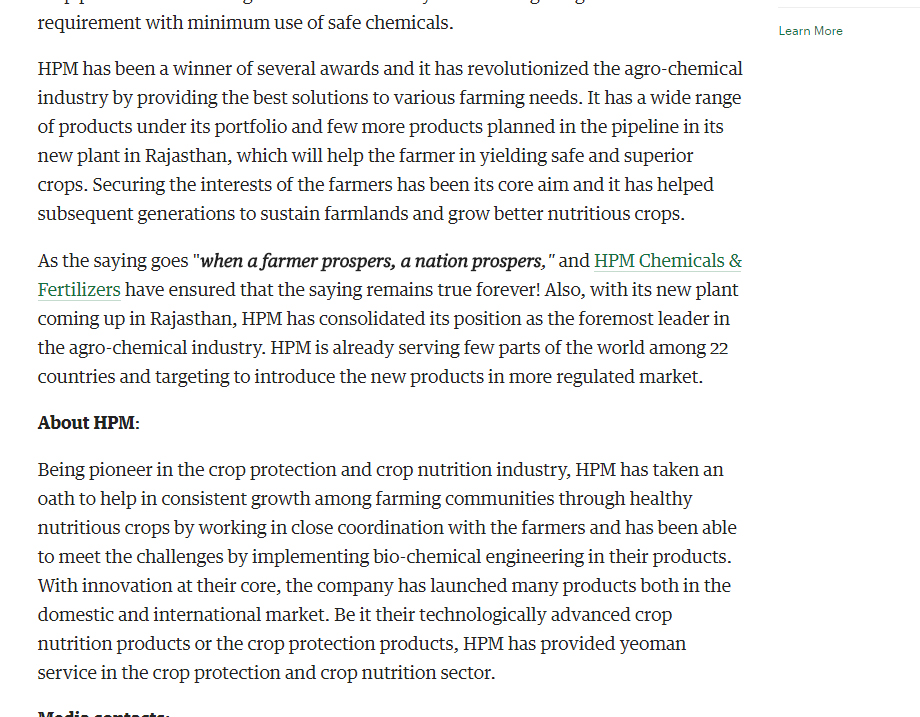
Task: Click the paragraph starting 'Being pioneer in the crop'
Action: click(387, 571)
